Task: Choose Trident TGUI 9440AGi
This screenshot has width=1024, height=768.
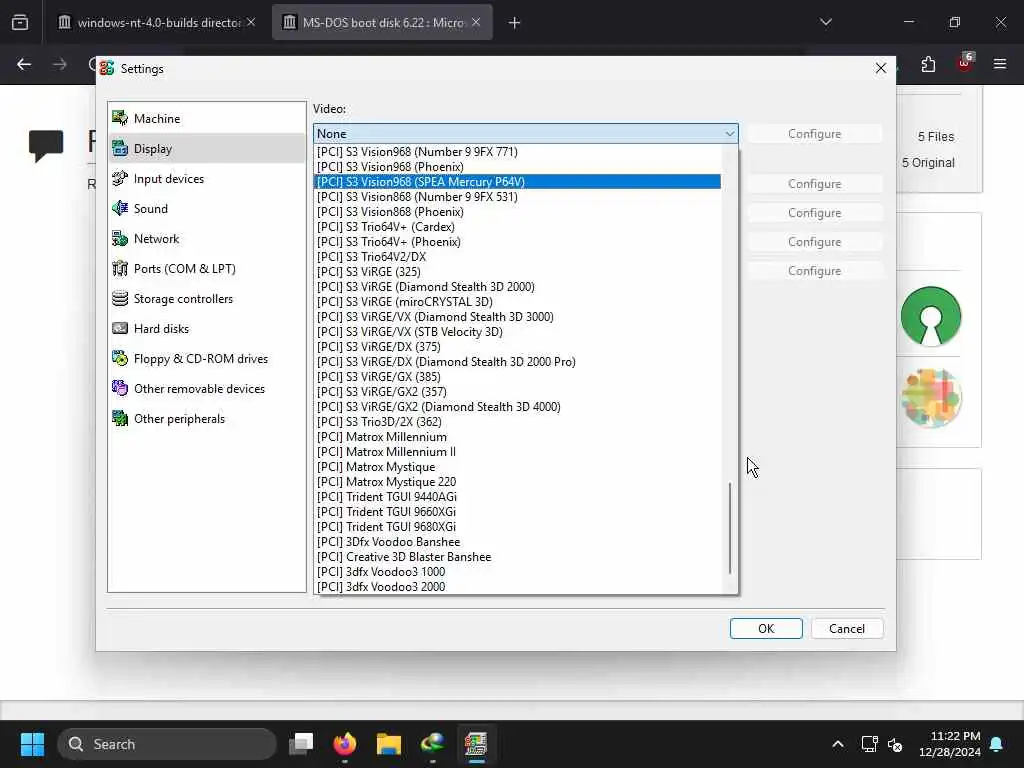Action: (x=517, y=497)
